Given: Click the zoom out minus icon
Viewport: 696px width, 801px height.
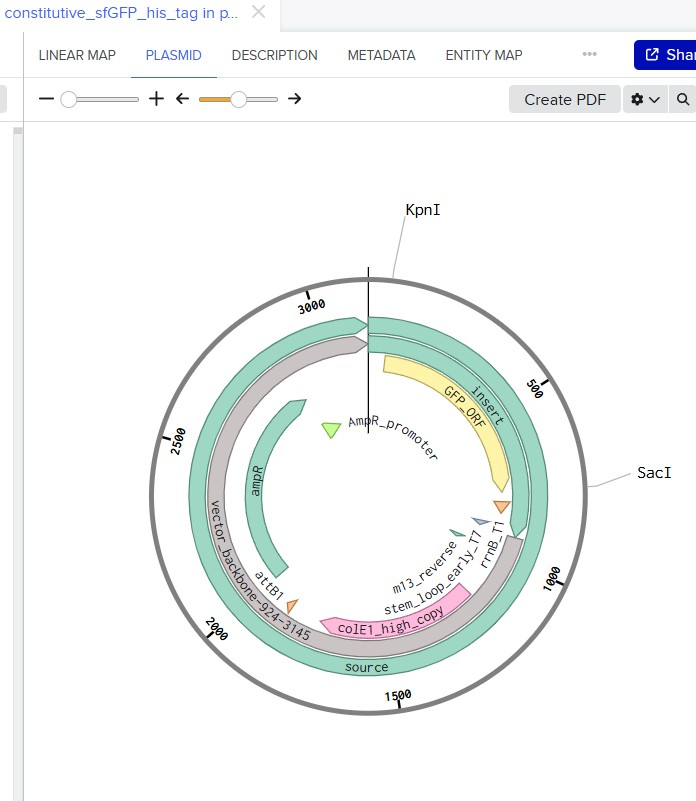Looking at the screenshot, I should pyautogui.click(x=46, y=99).
